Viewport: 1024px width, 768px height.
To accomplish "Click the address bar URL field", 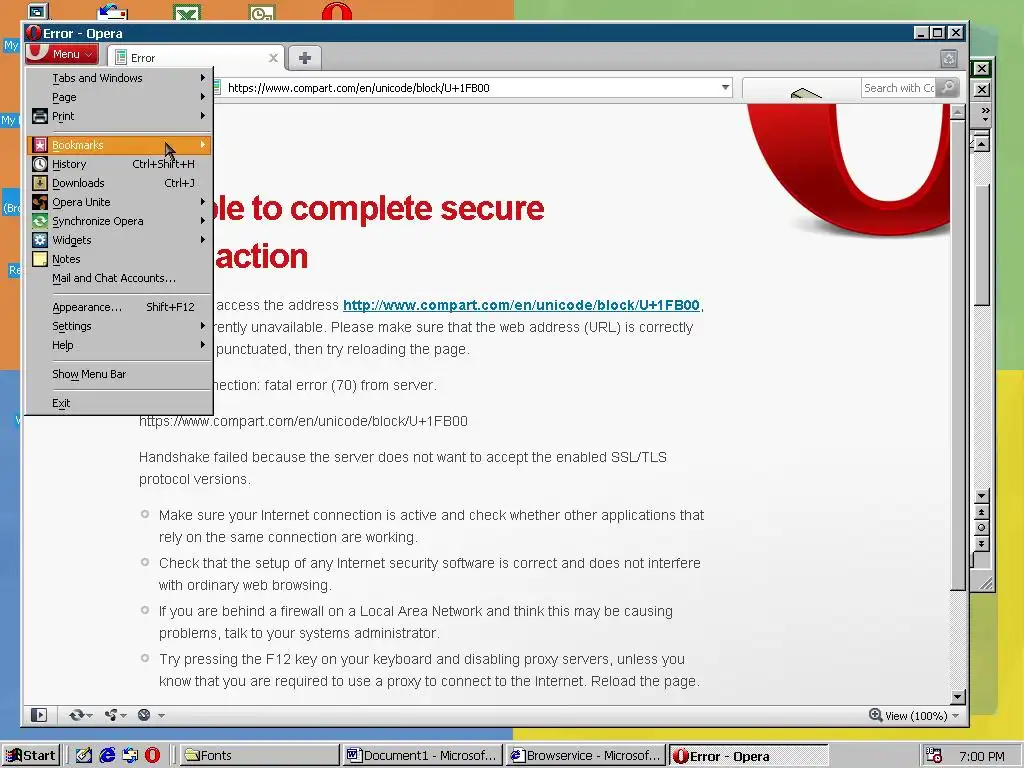I will click(x=473, y=88).
